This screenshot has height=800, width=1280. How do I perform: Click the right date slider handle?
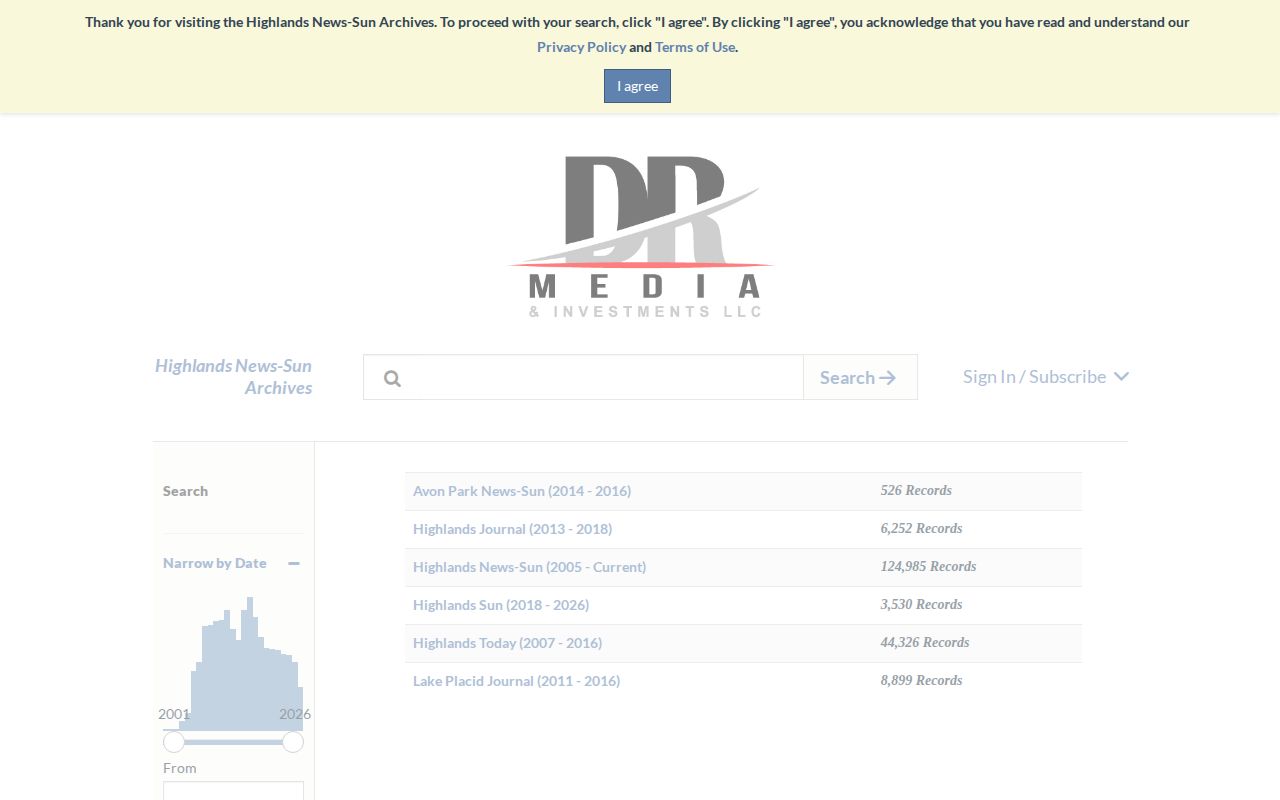pos(293,742)
